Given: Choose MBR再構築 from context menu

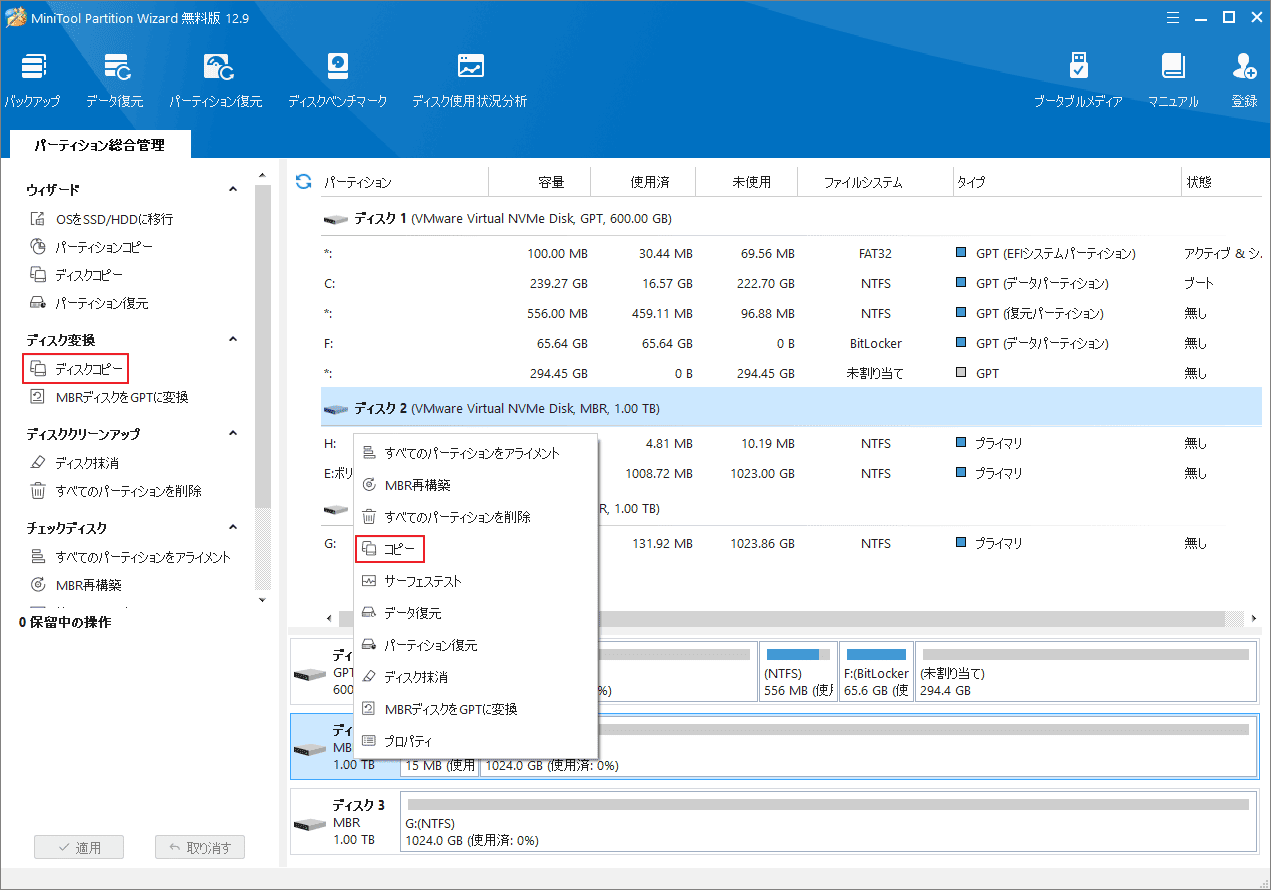Looking at the screenshot, I should coord(475,485).
